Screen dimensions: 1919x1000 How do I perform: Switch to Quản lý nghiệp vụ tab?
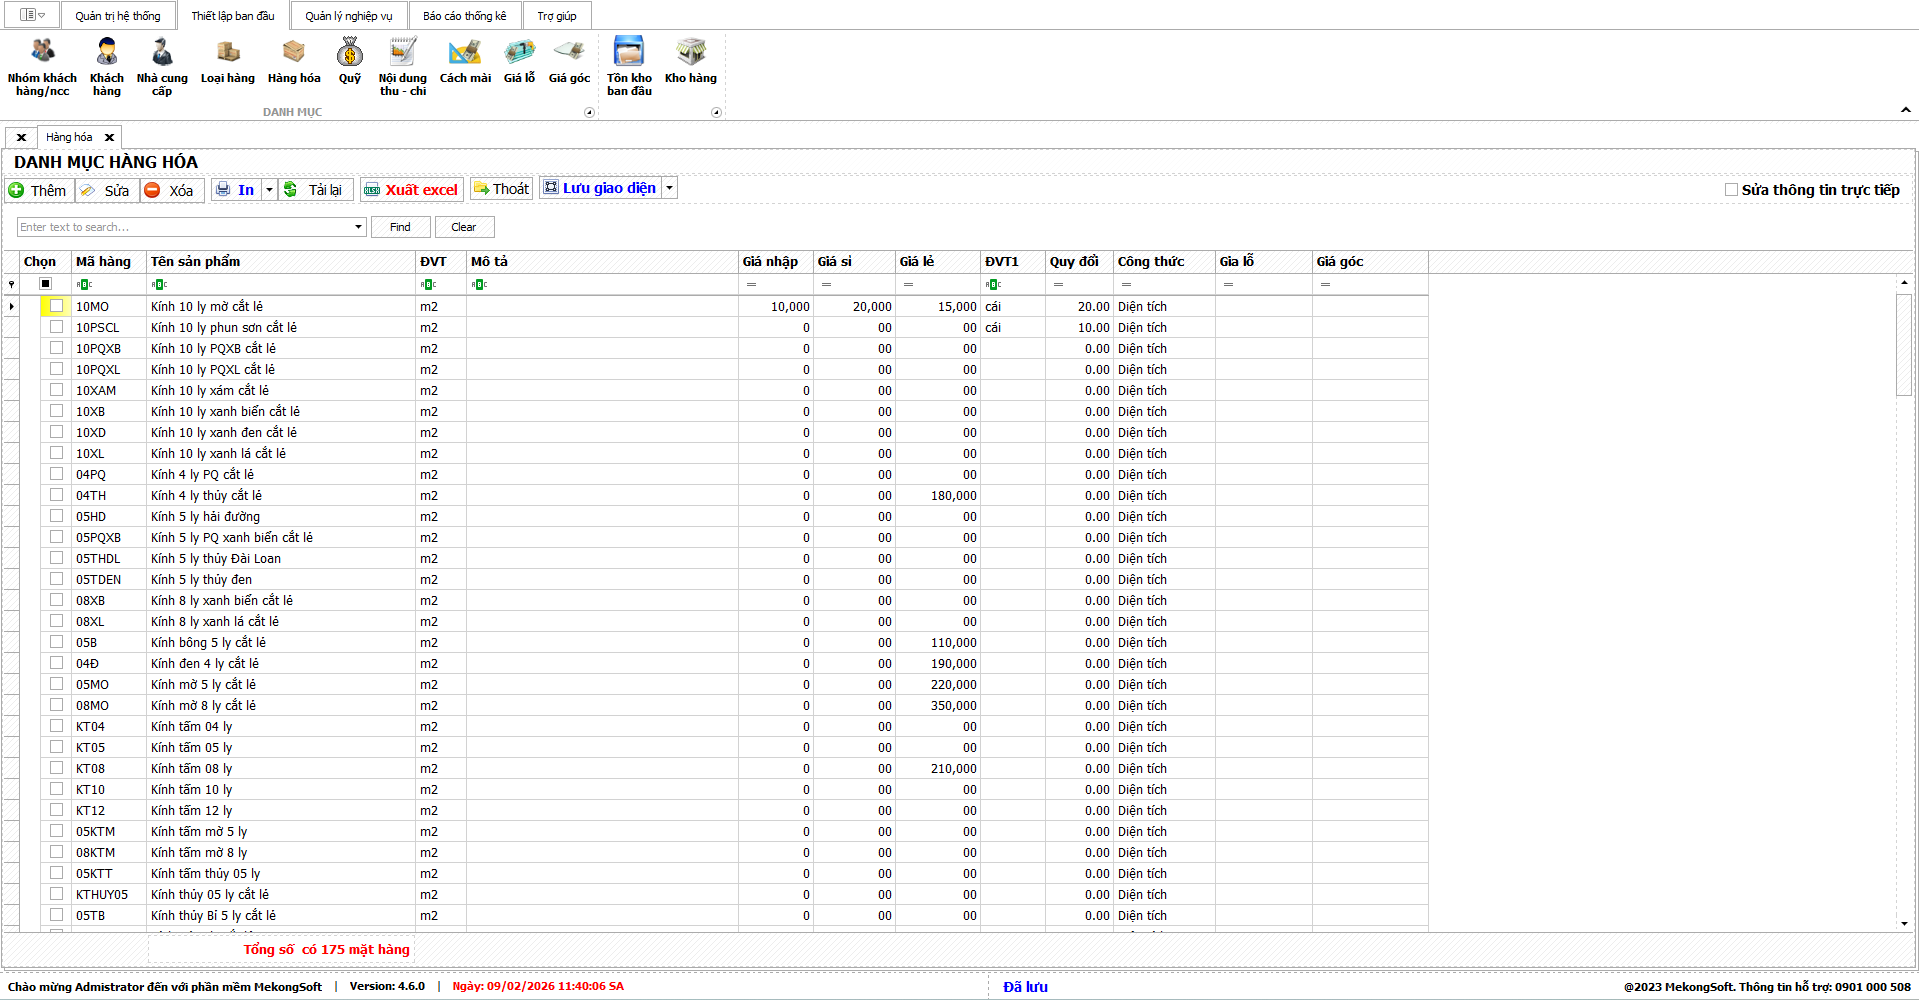[x=348, y=16]
